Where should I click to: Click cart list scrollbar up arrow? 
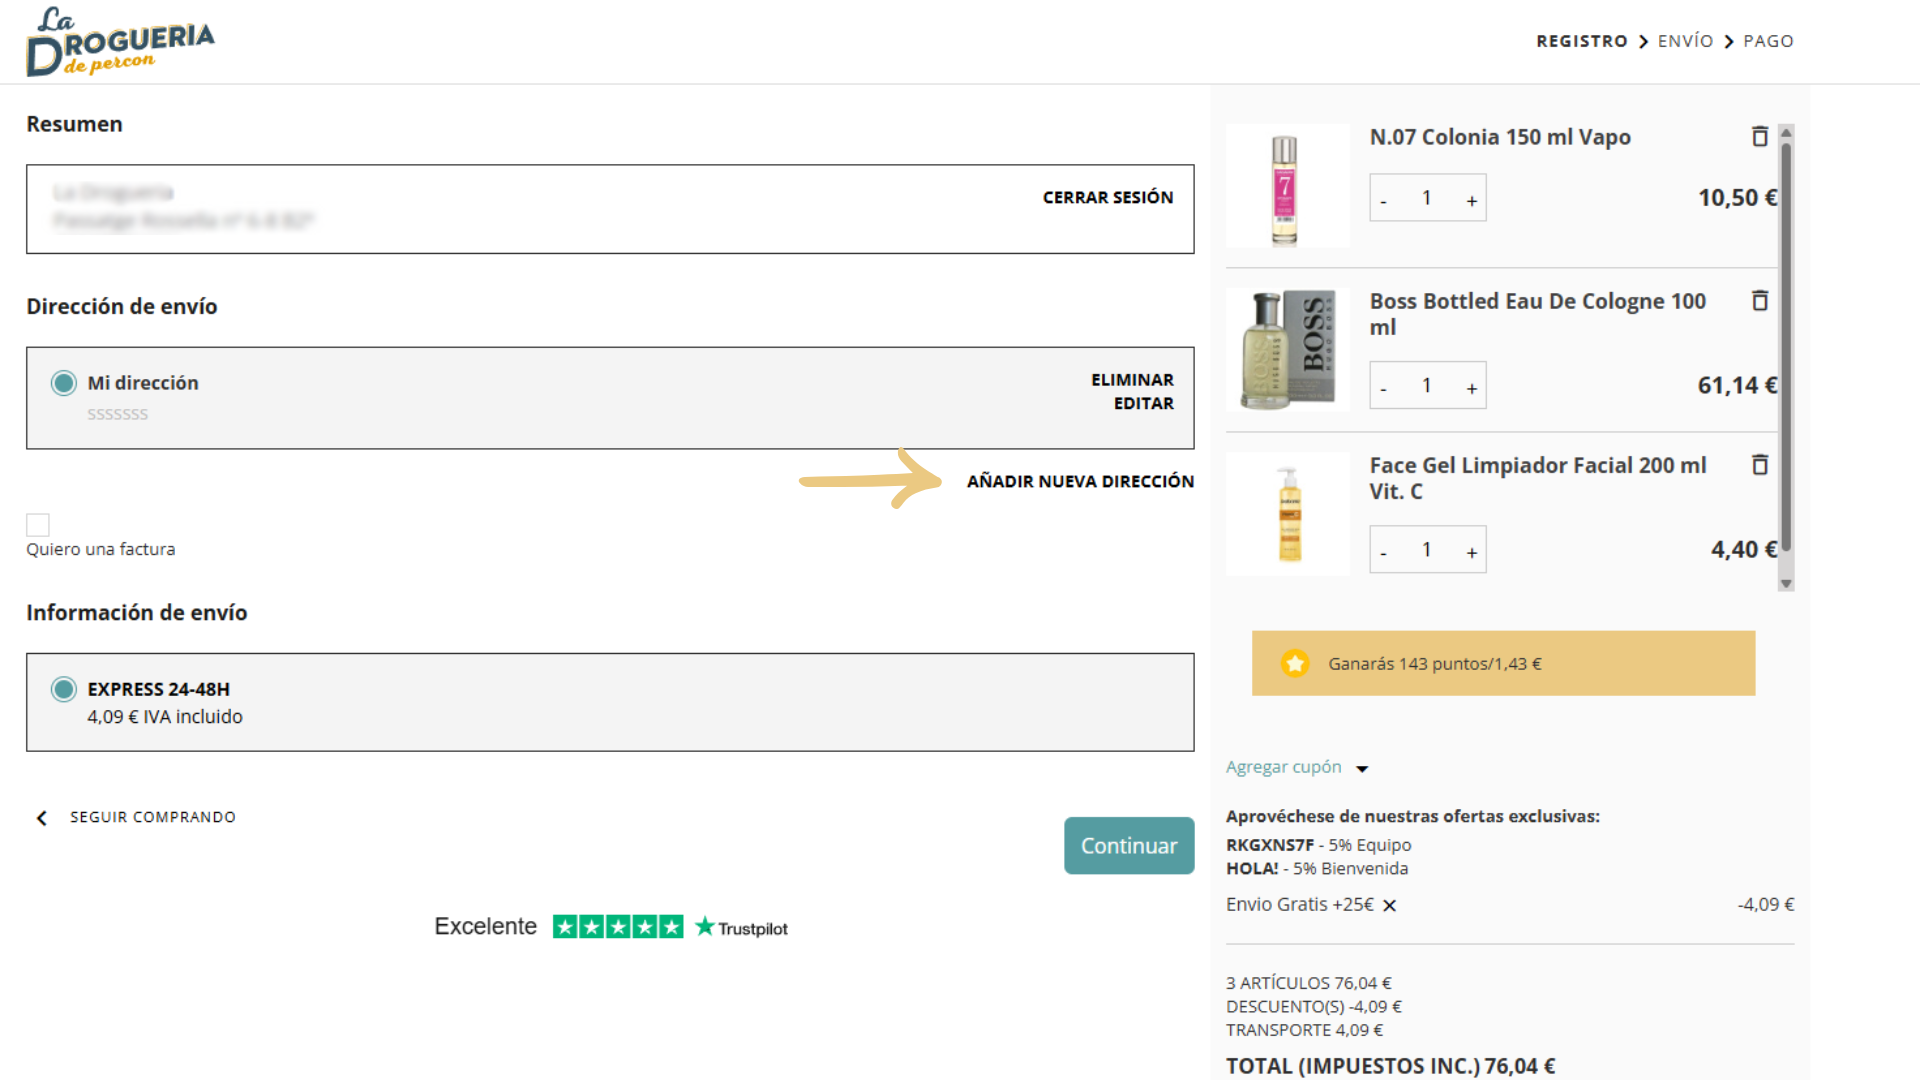tap(1786, 132)
